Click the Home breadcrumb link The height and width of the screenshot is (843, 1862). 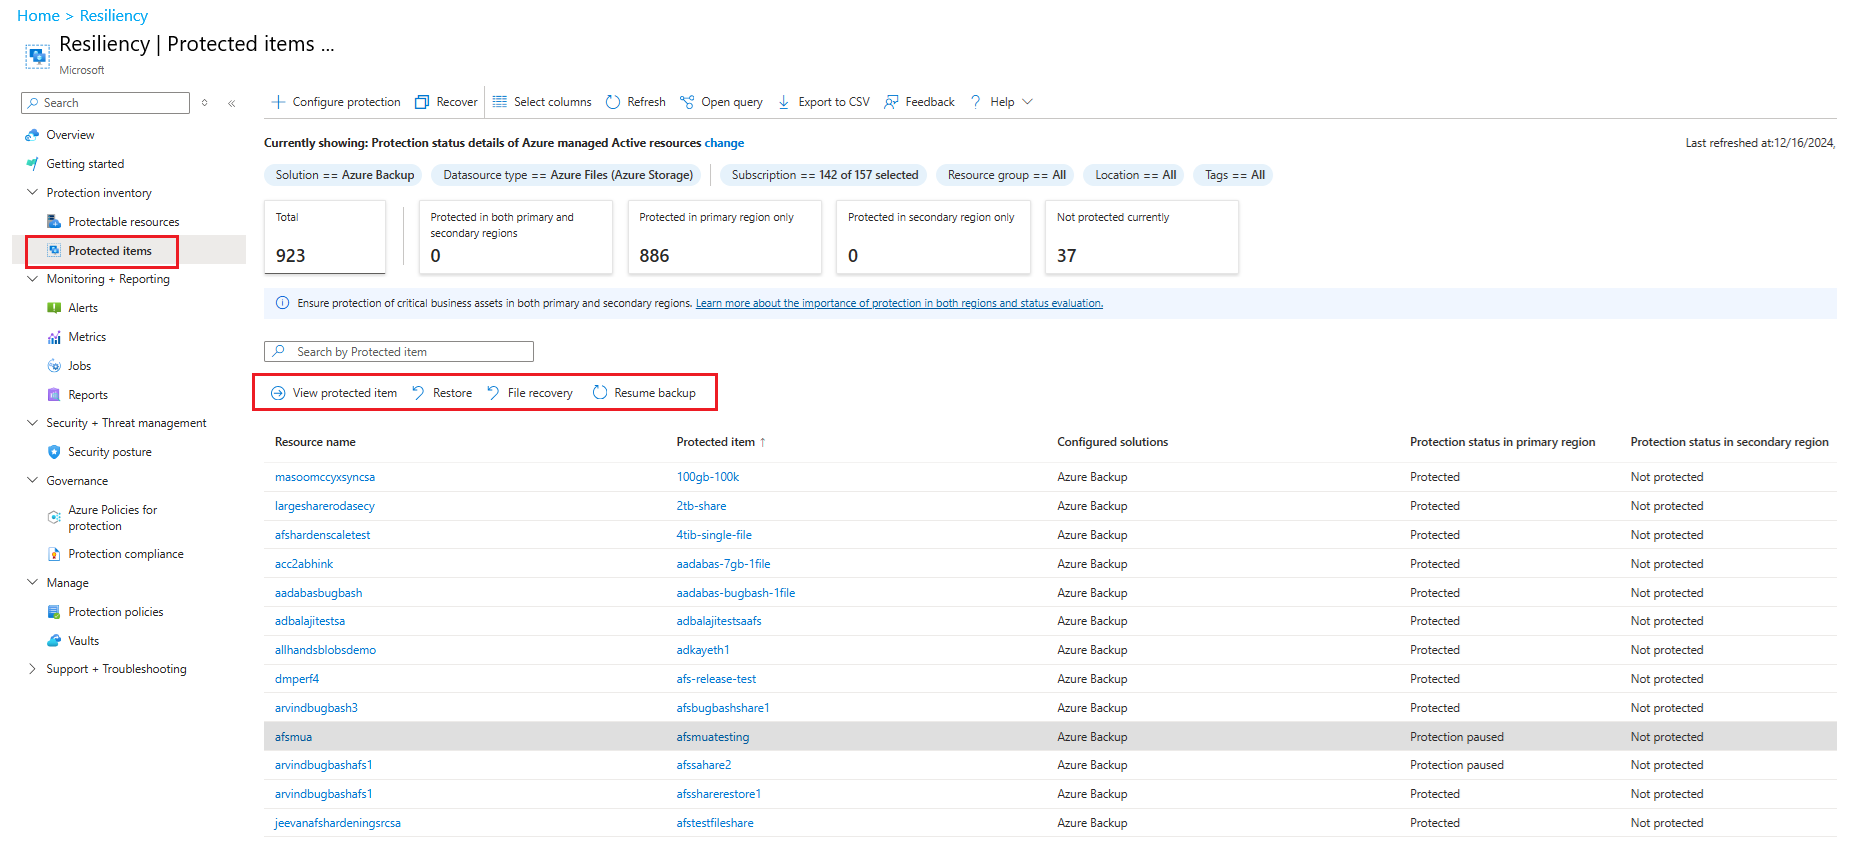(38, 16)
